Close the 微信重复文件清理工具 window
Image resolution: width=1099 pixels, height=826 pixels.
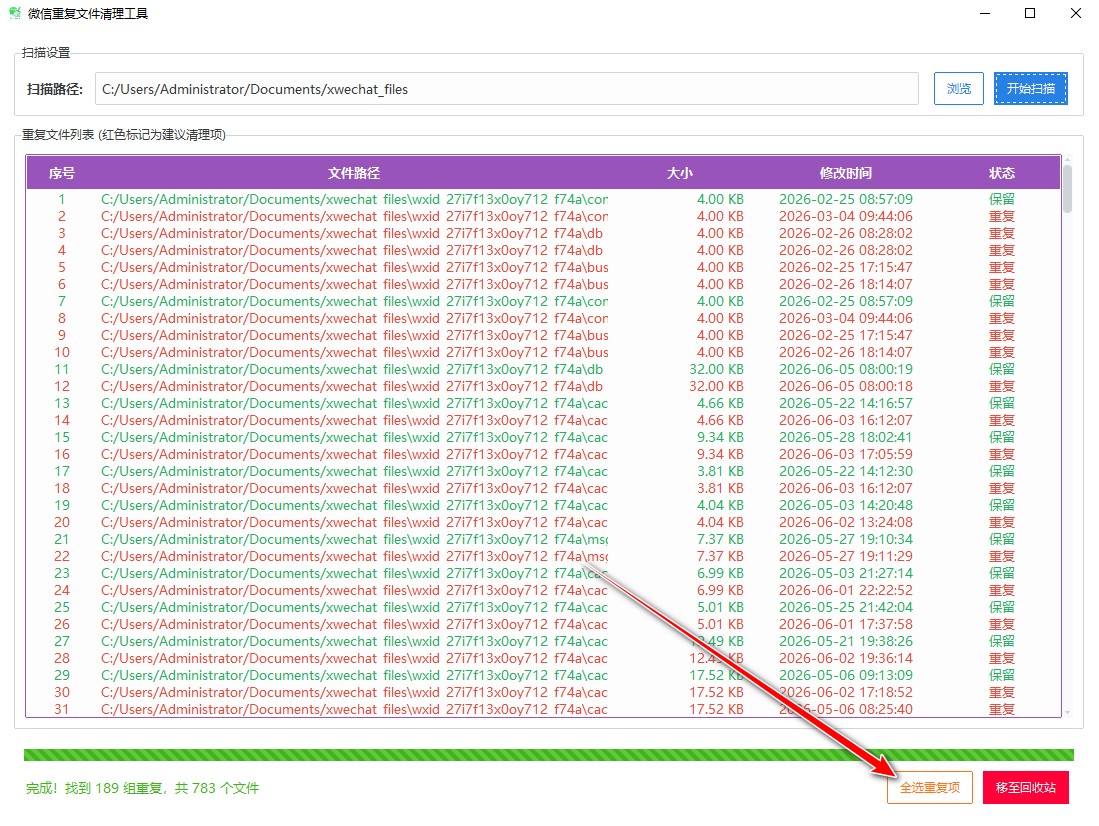1076,13
